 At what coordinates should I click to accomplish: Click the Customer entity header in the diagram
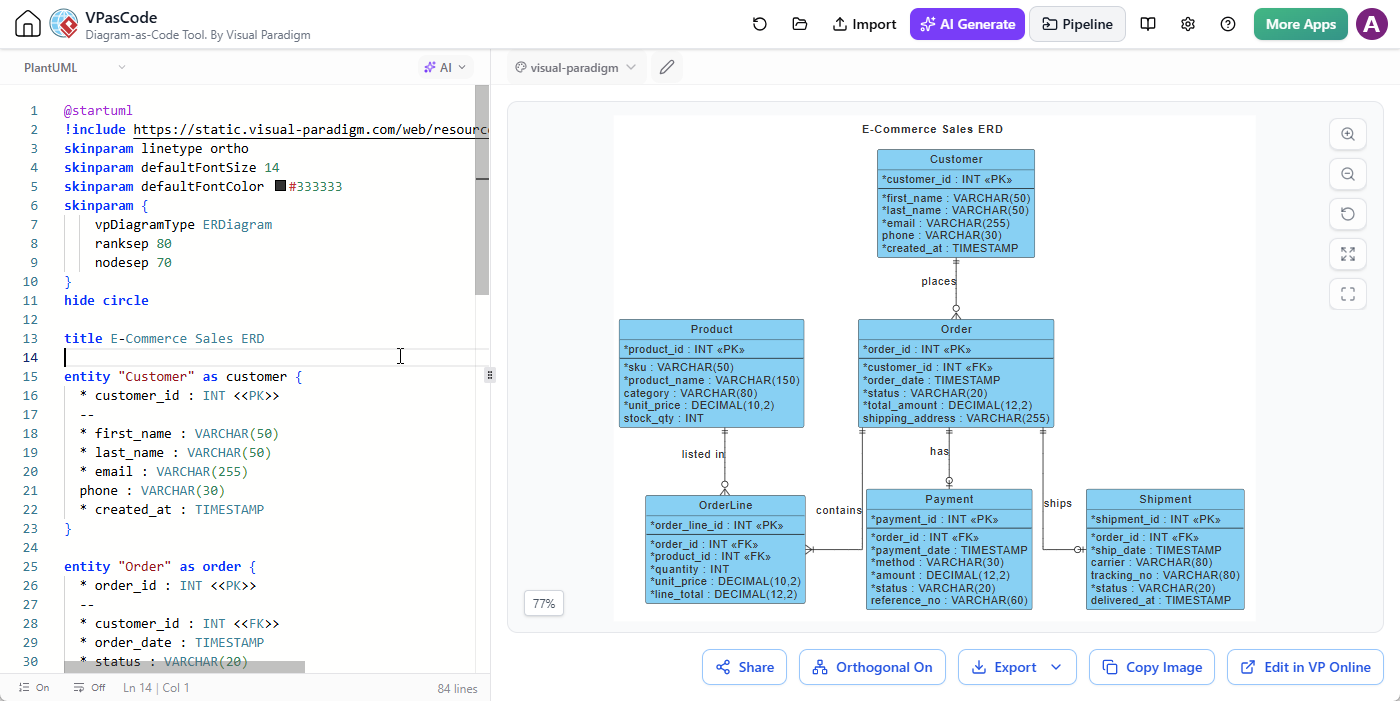(956, 159)
